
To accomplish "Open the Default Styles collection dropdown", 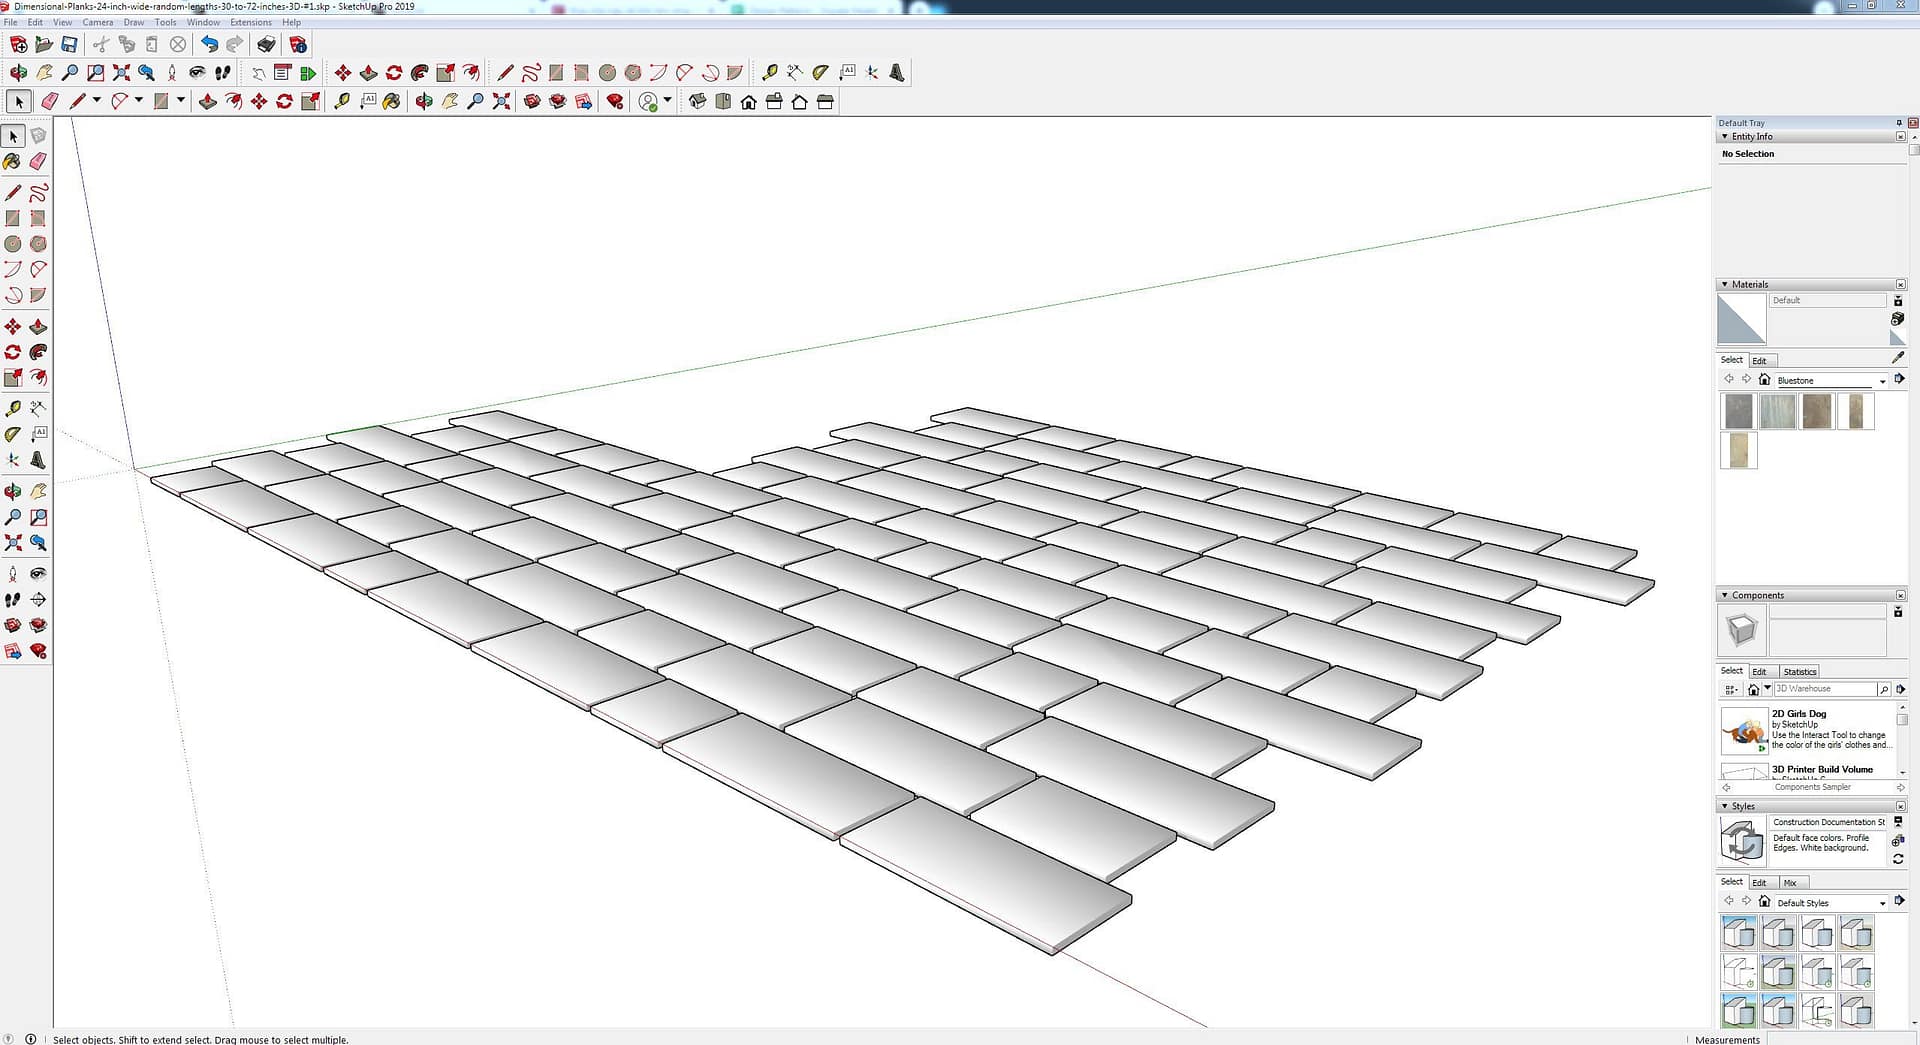I will pyautogui.click(x=1881, y=903).
